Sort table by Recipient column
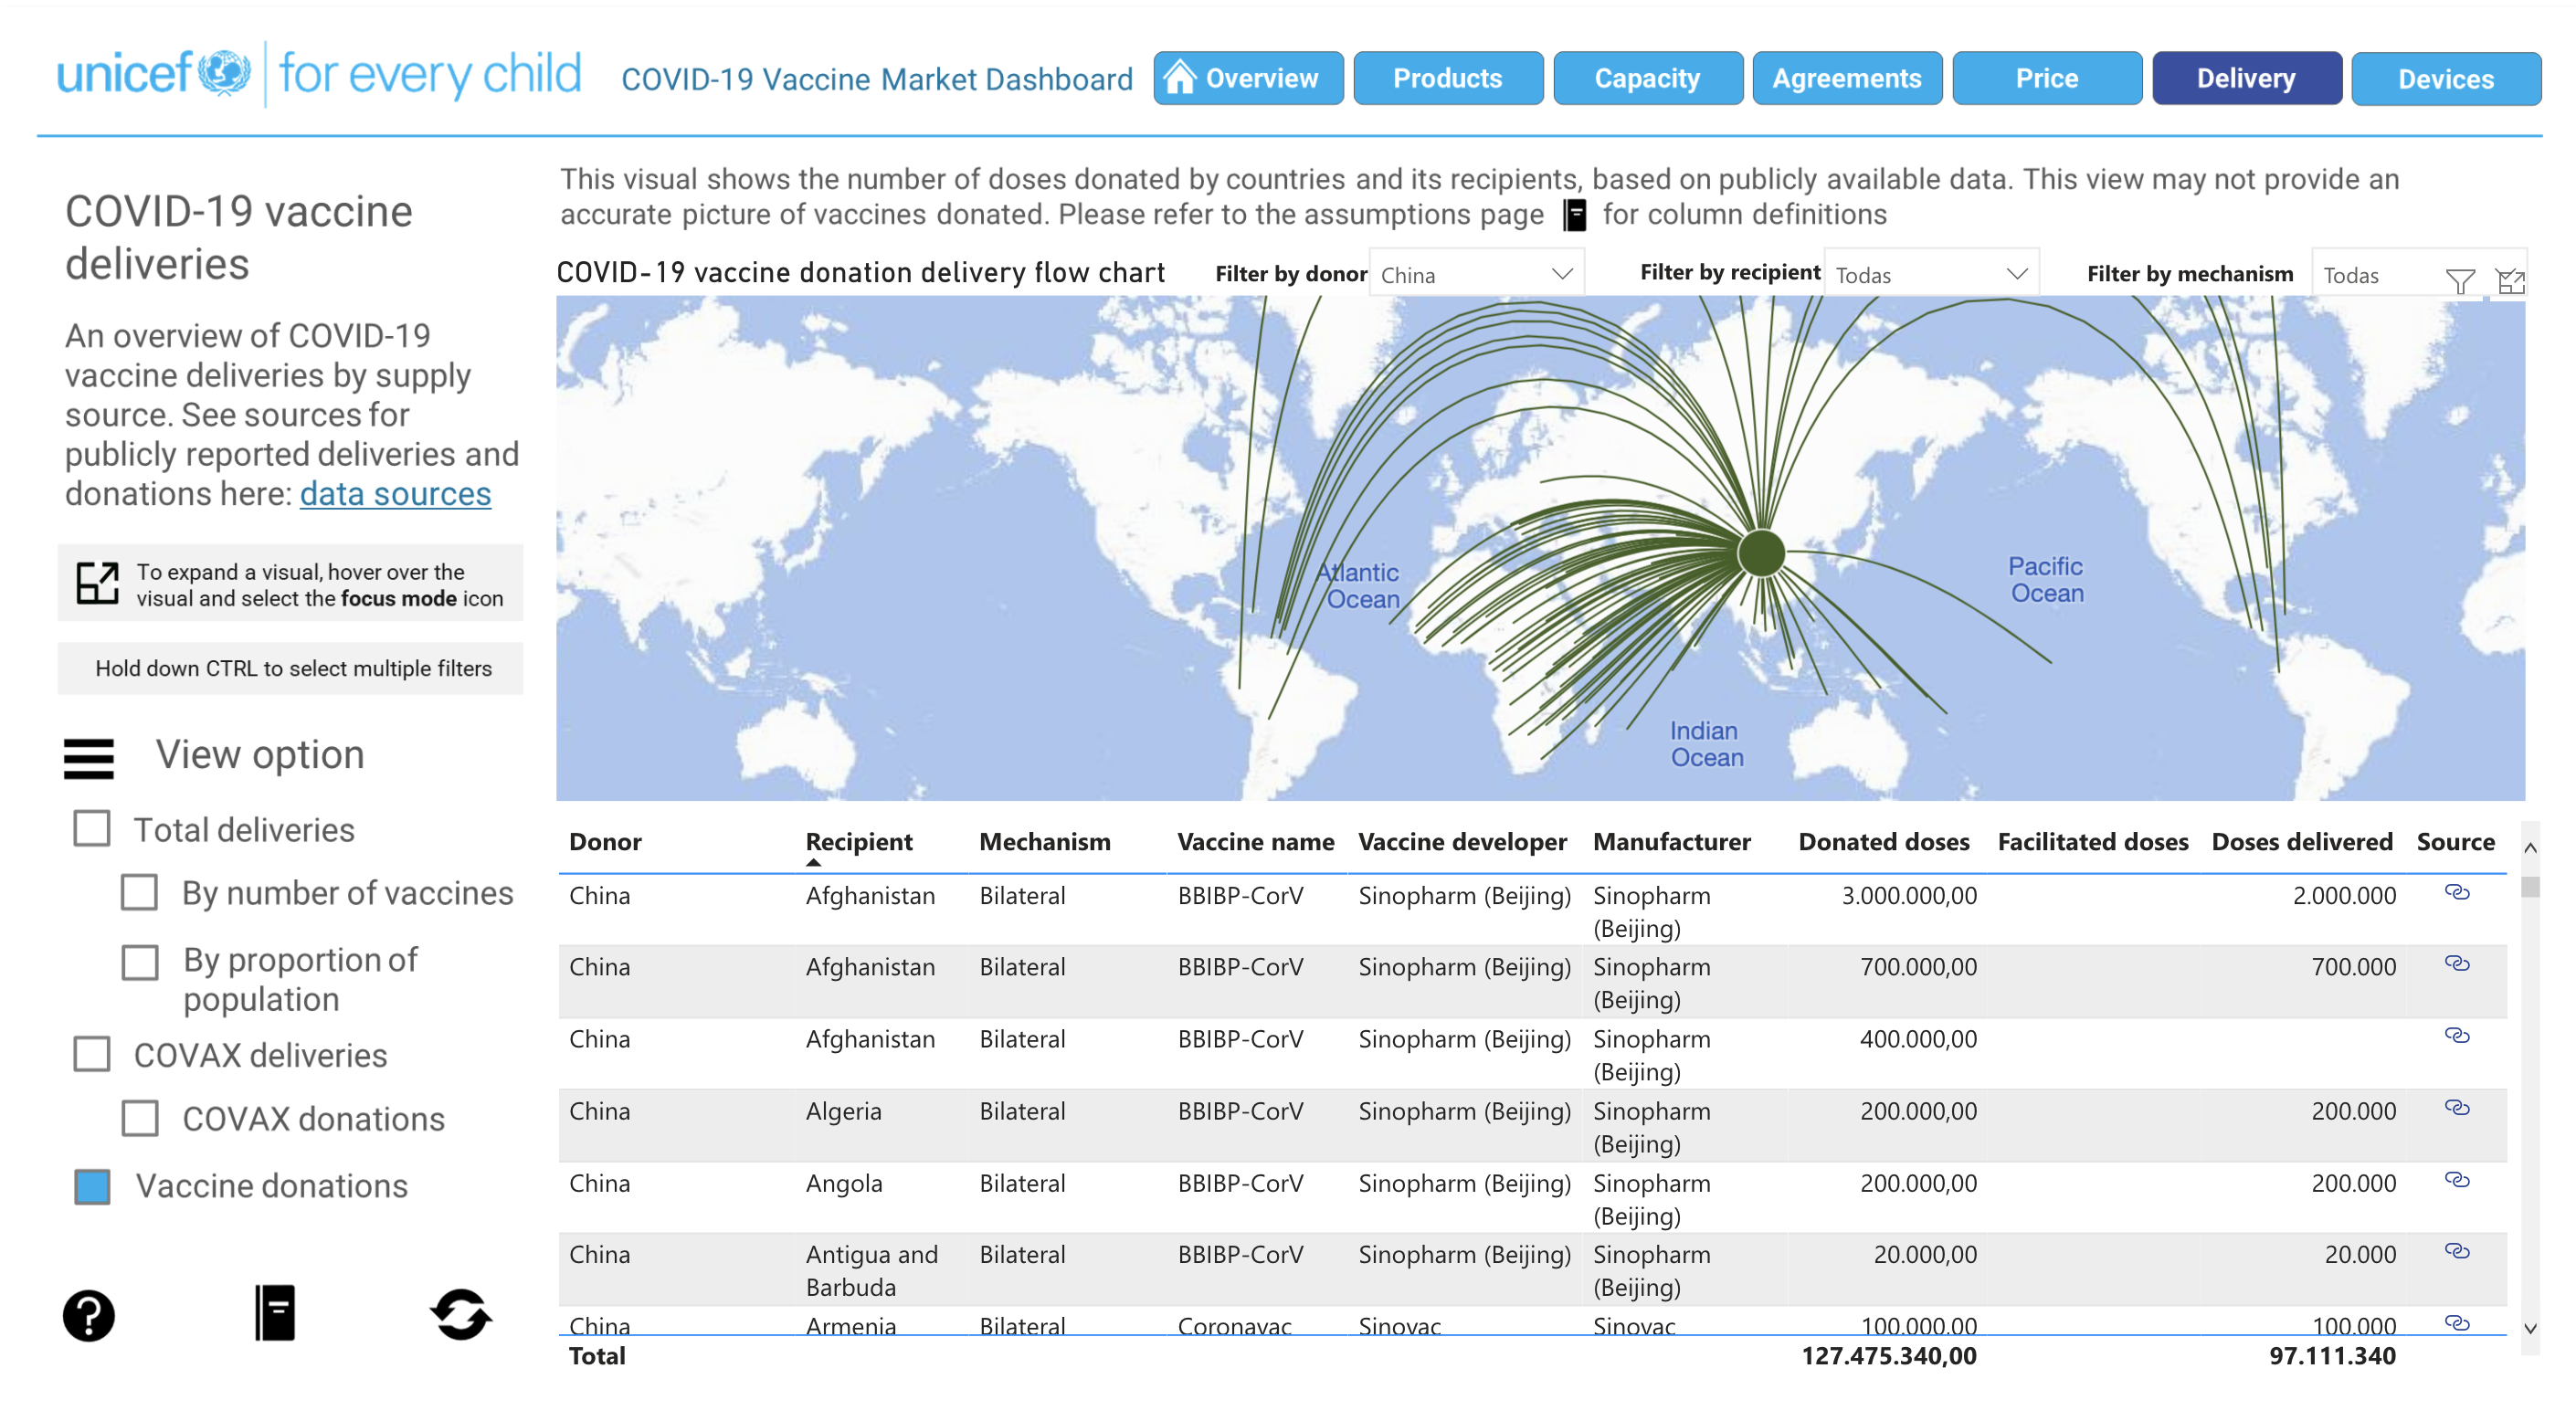The width and height of the screenshot is (2576, 1421). (859, 842)
